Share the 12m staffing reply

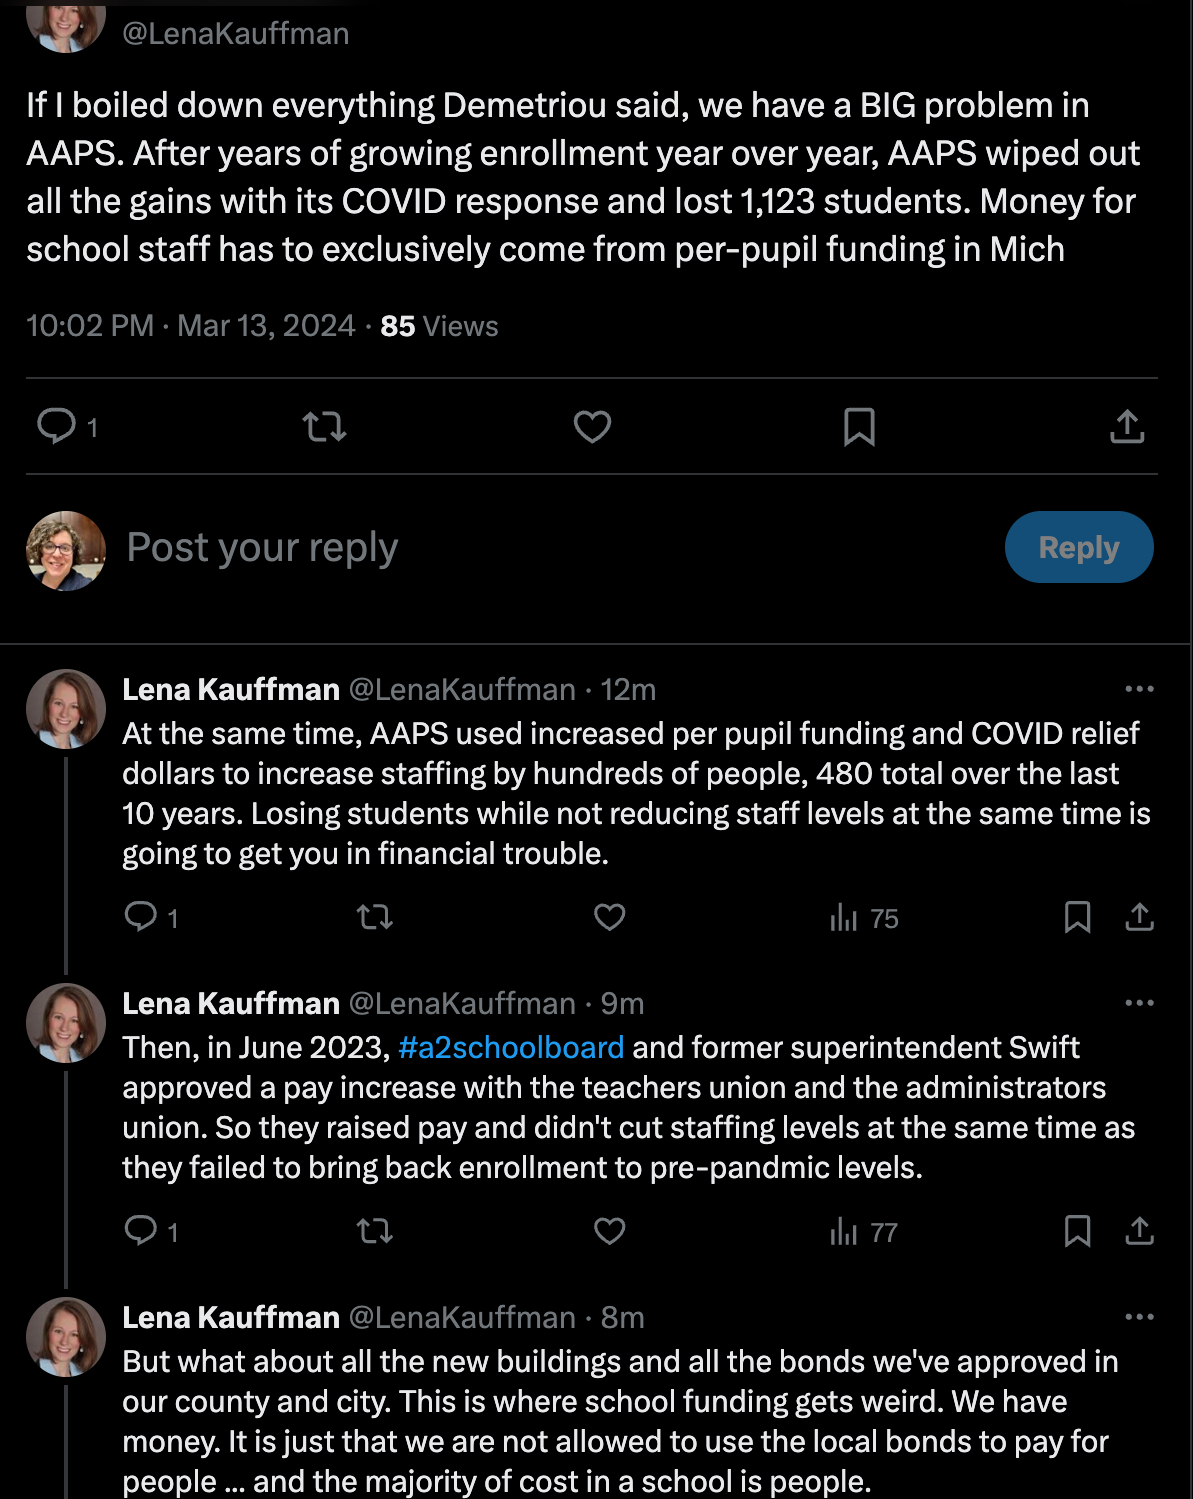click(x=1139, y=917)
